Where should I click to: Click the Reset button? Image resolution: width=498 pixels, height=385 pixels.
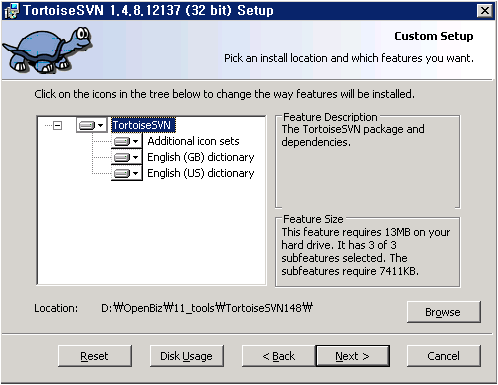[95, 356]
